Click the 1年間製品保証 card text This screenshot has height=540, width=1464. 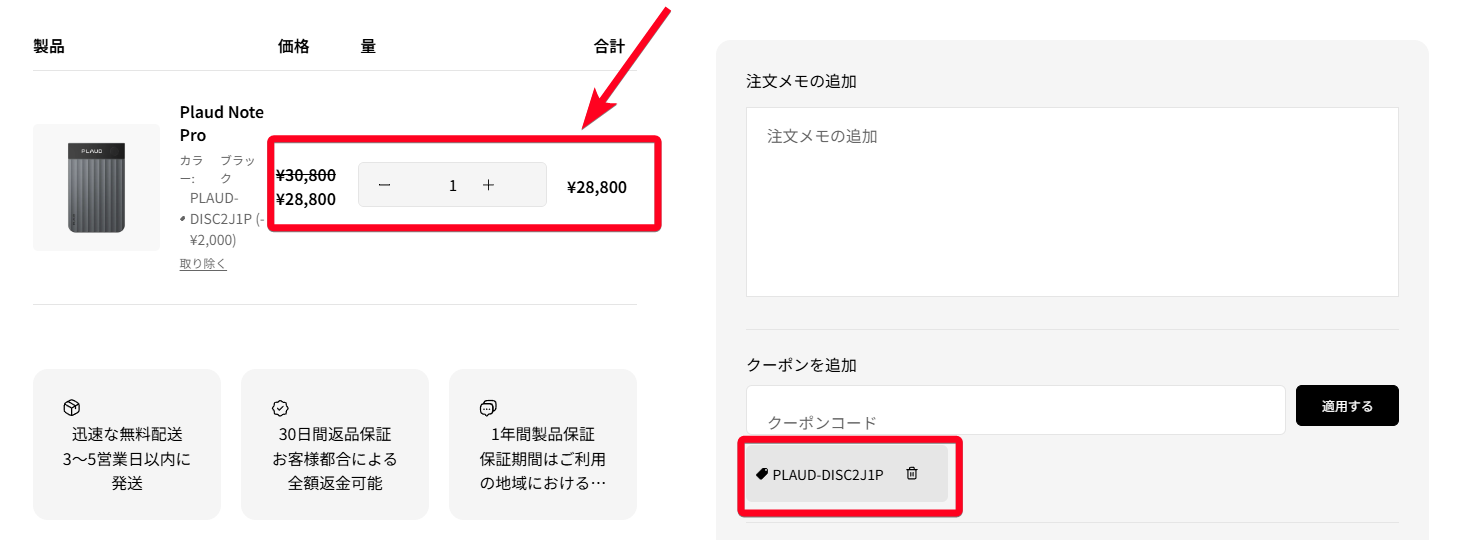click(543, 435)
